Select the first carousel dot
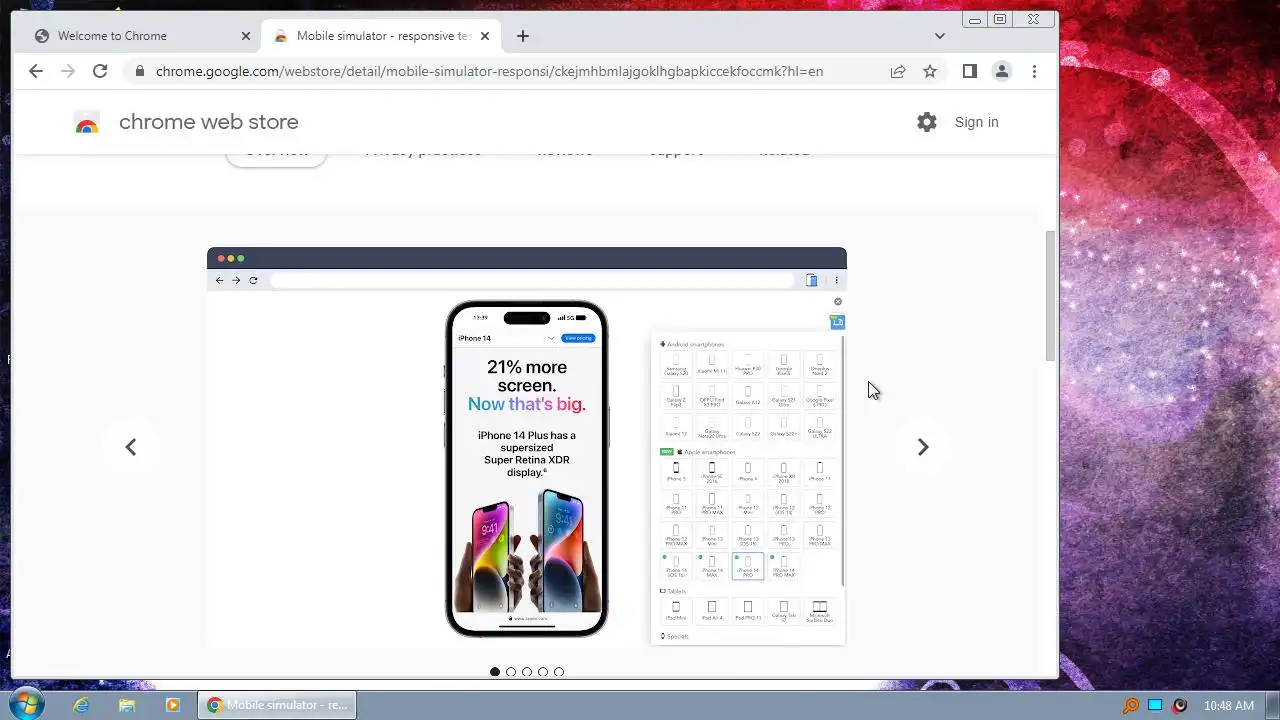The height and width of the screenshot is (720, 1280). (495, 672)
